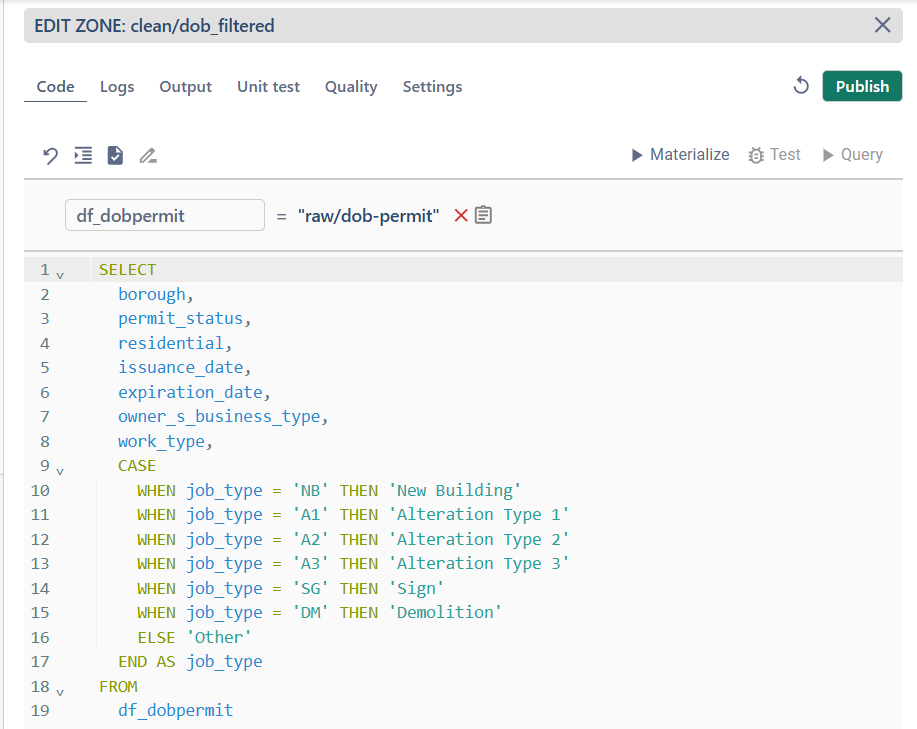
Task: Click 'Alteration Type 2' string
Action: point(479,539)
